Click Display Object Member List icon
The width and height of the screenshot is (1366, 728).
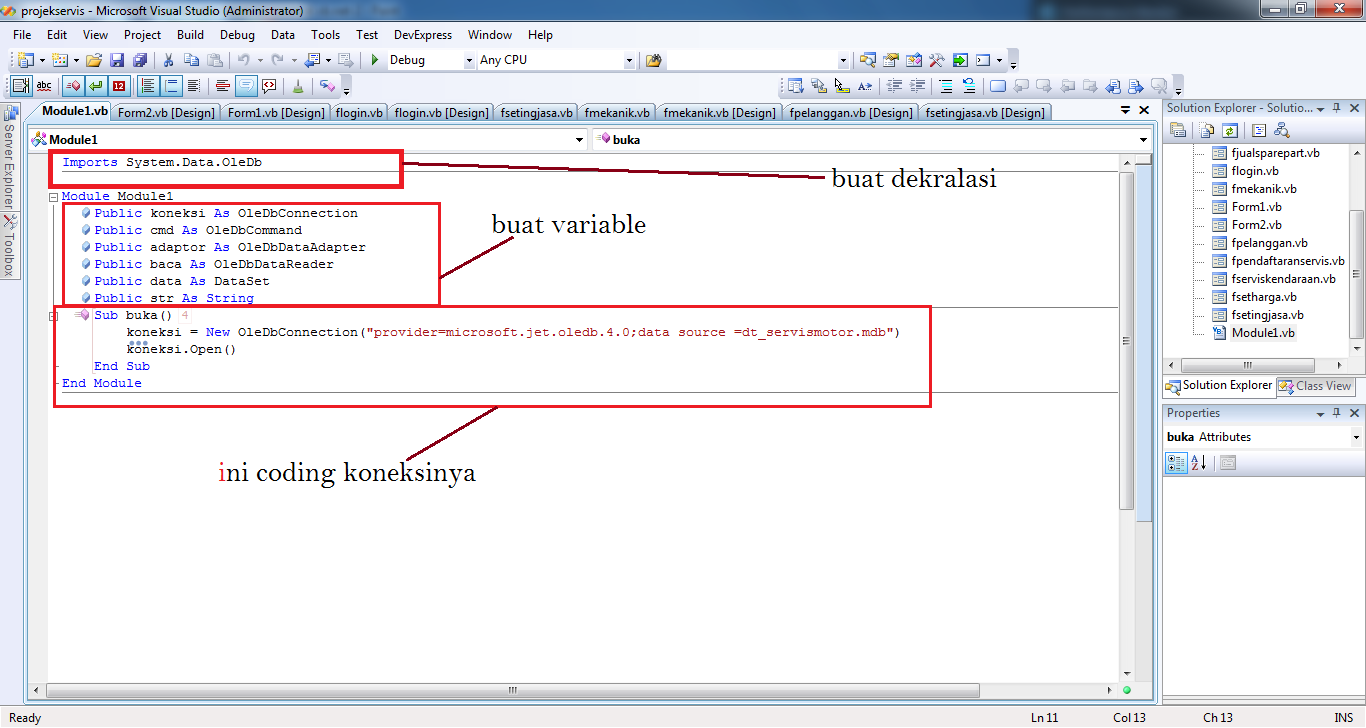click(x=796, y=85)
